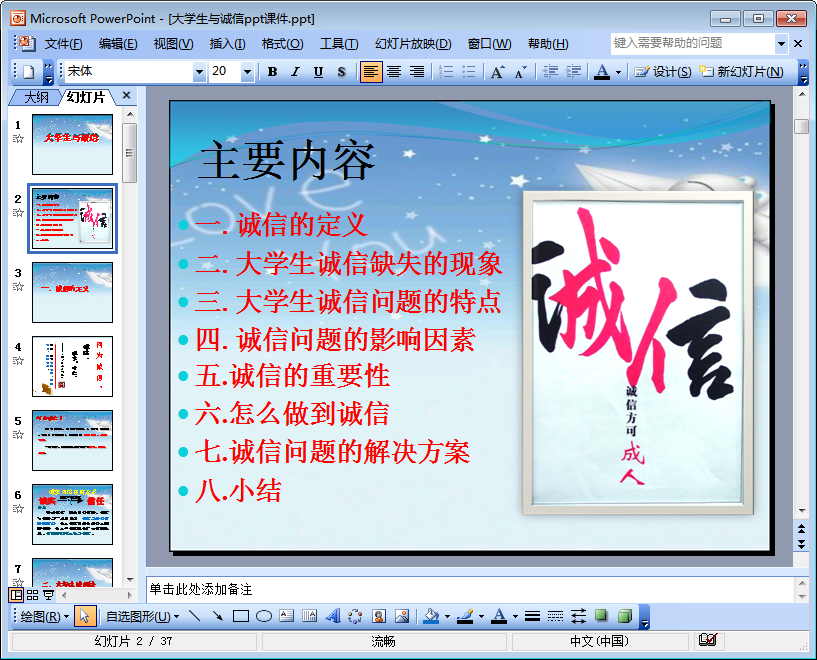817x660 pixels.
Task: Select the Line drawing tool
Action: point(194,617)
